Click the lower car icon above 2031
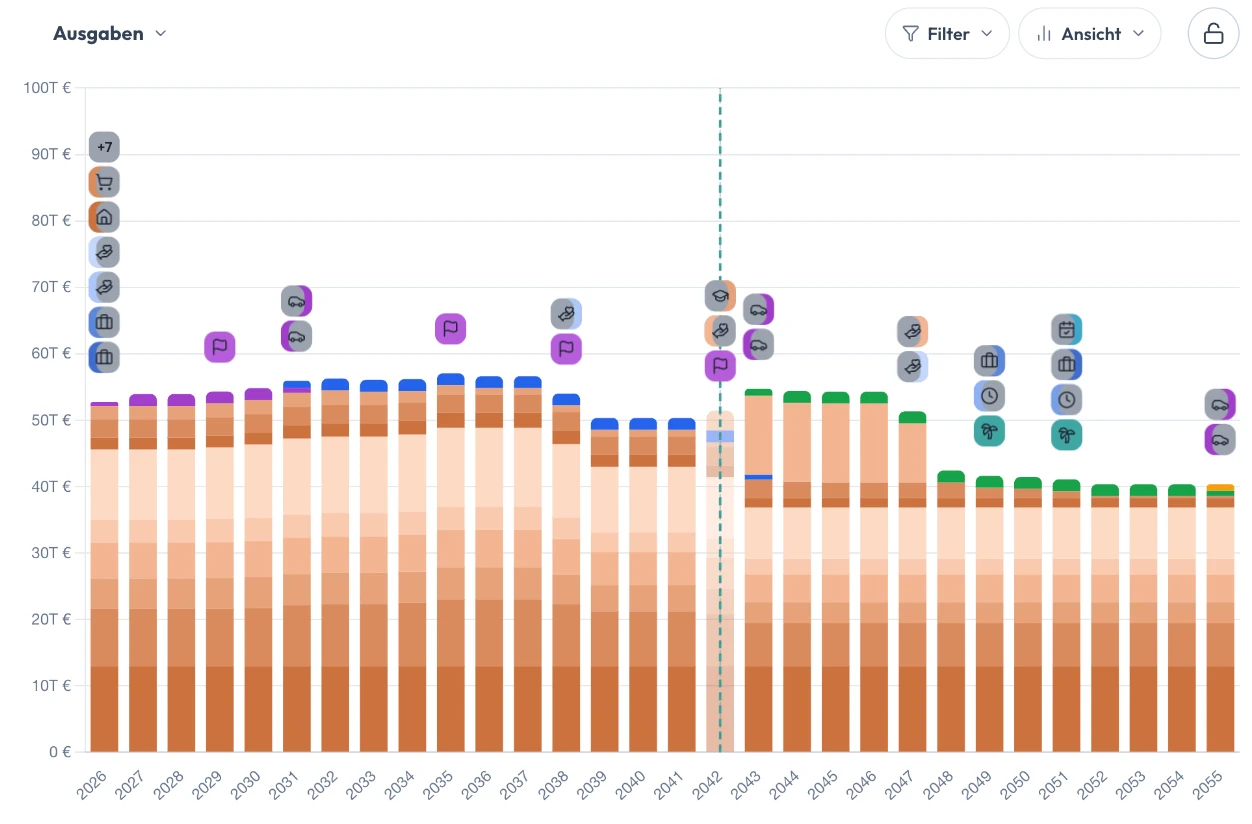Viewport: 1252px width, 824px height. [x=297, y=336]
